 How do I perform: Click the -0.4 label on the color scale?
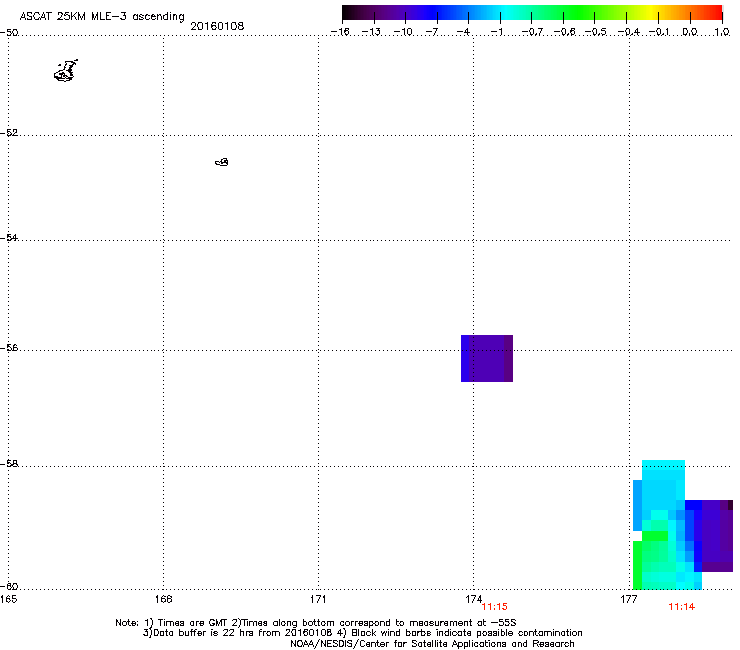628,32
